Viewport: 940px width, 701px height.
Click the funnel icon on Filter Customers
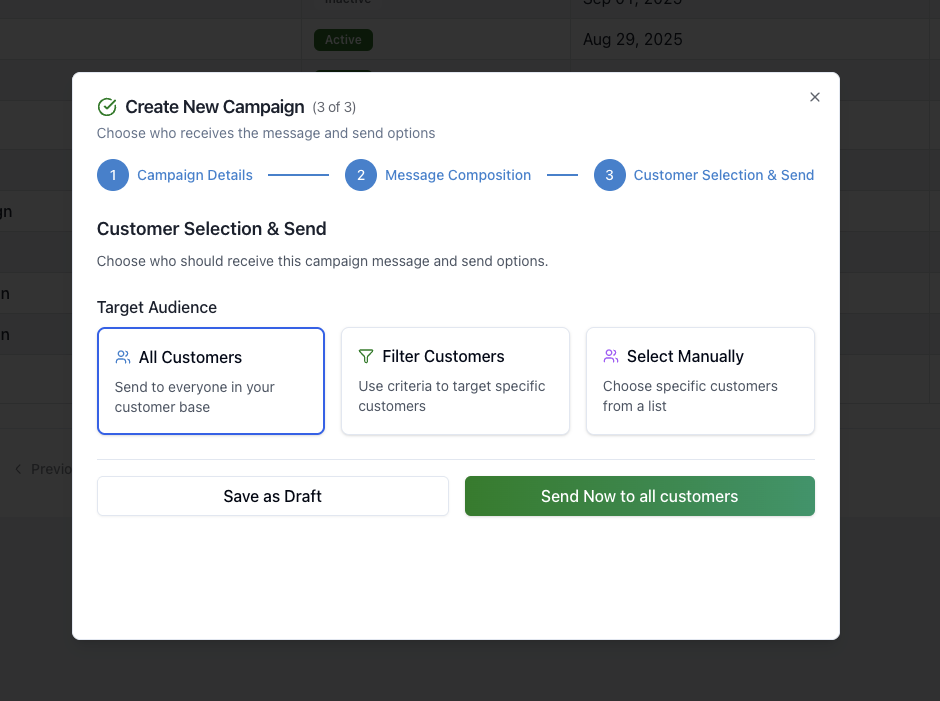point(366,356)
